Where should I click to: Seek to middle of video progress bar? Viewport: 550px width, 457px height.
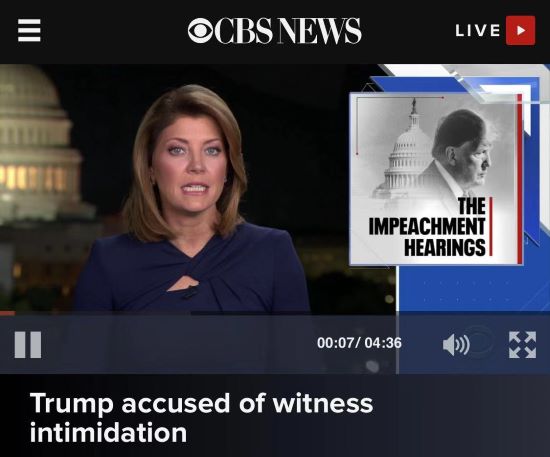(x=275, y=313)
